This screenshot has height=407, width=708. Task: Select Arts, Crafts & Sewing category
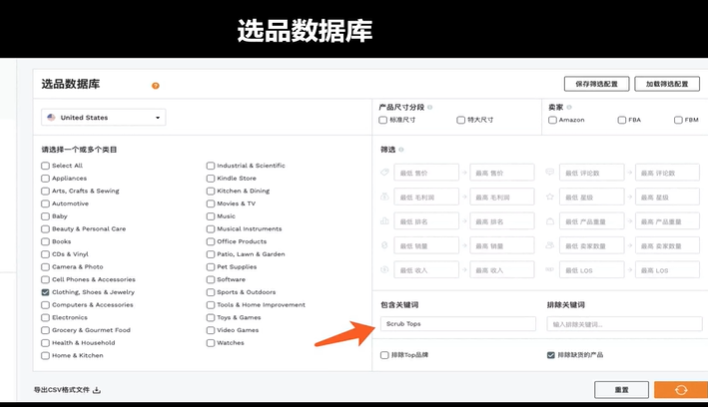click(45, 191)
